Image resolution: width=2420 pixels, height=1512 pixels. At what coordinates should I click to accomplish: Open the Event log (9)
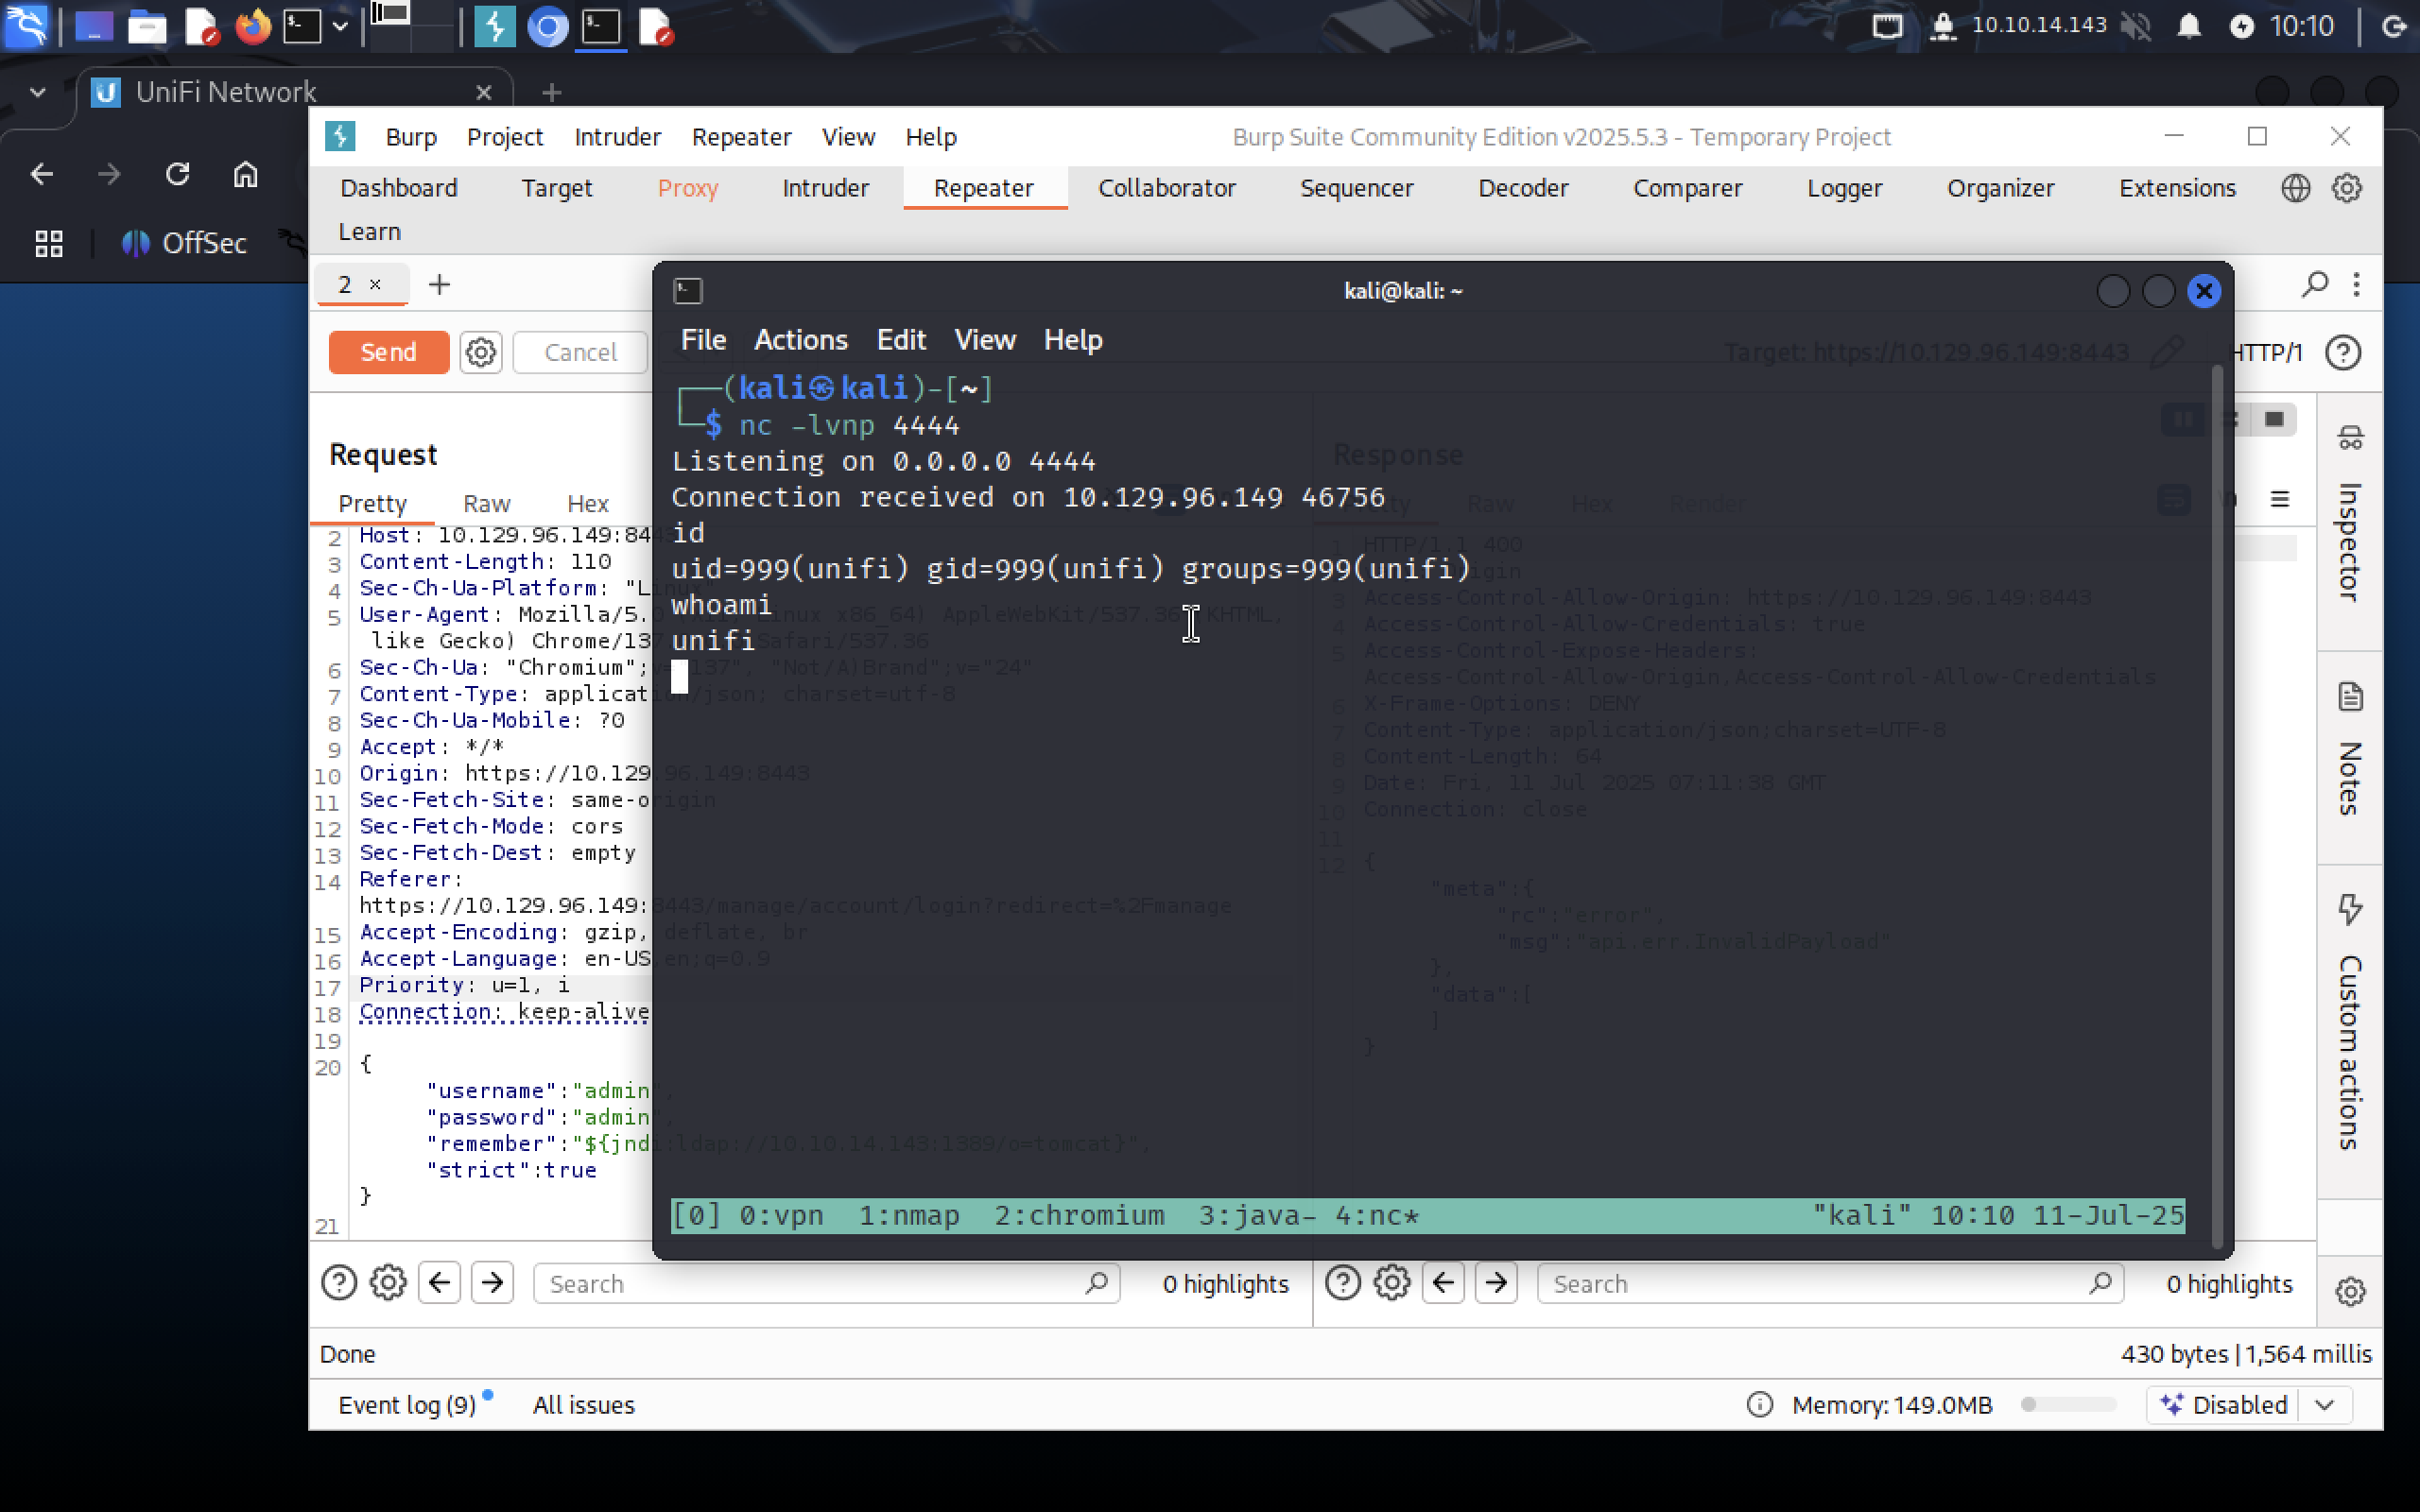pyautogui.click(x=408, y=1405)
